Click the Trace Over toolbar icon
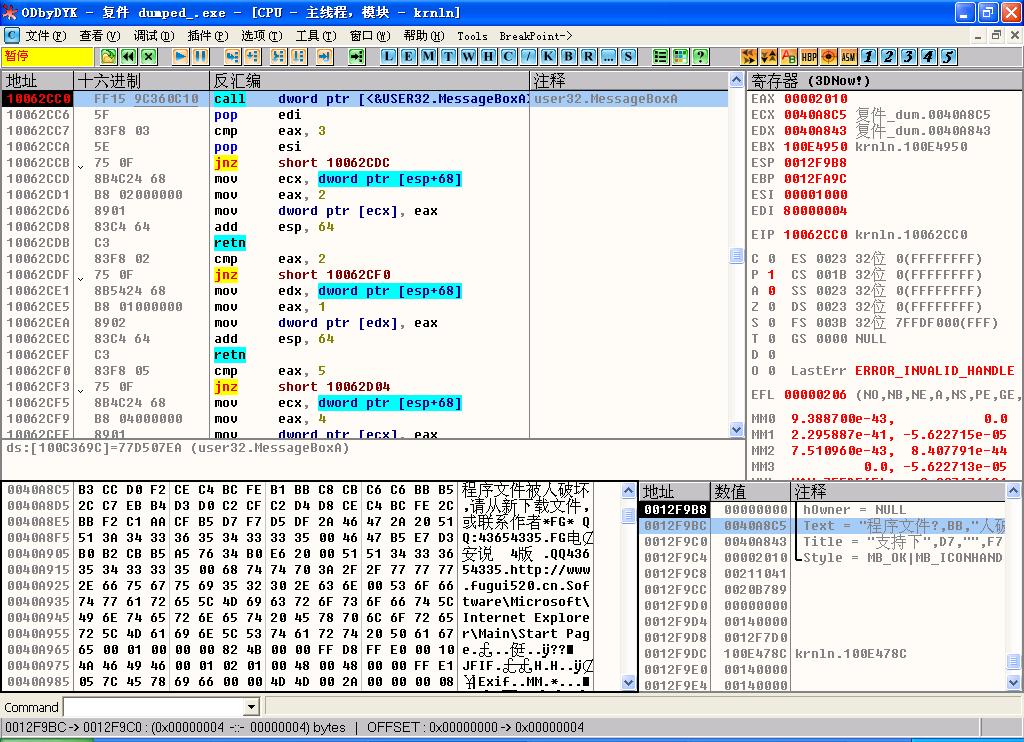This screenshot has height=742, width=1024. pos(299,57)
